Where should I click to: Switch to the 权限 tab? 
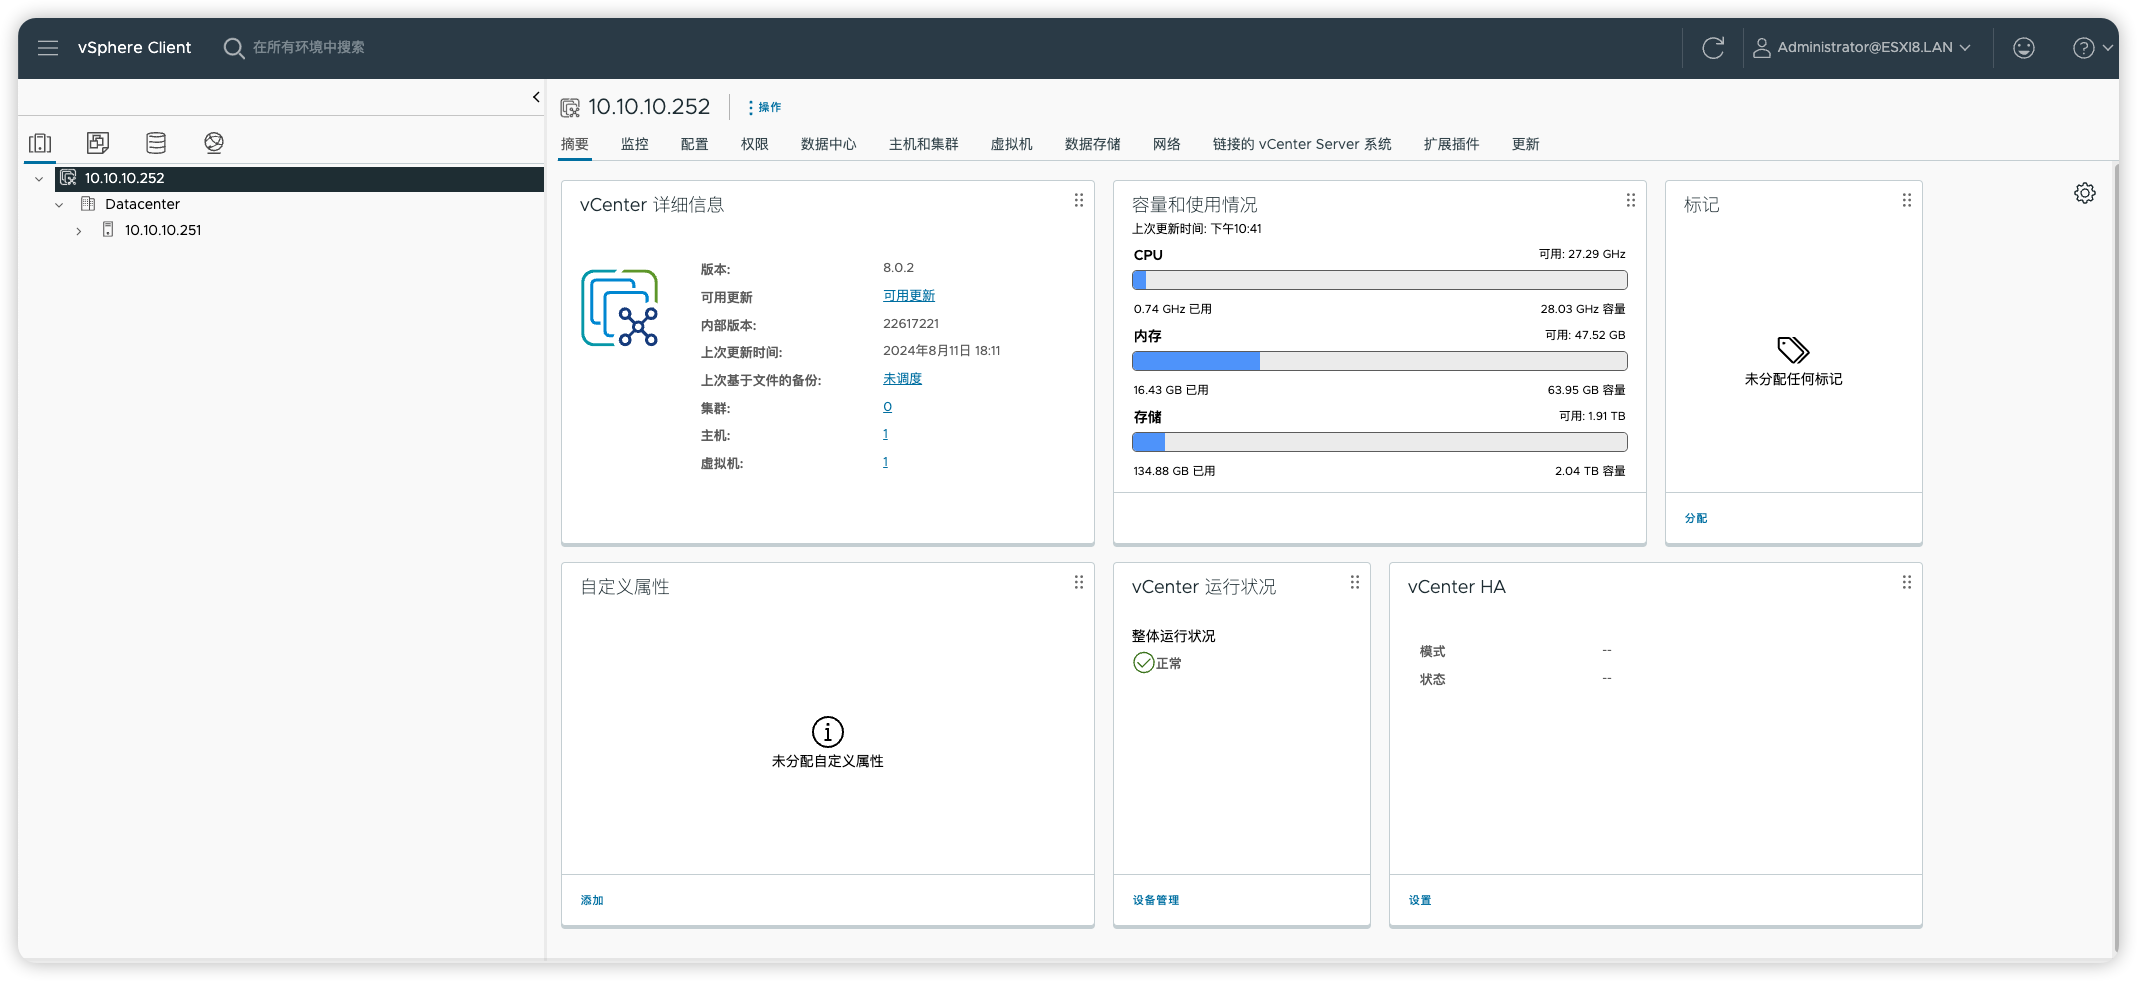coord(755,144)
